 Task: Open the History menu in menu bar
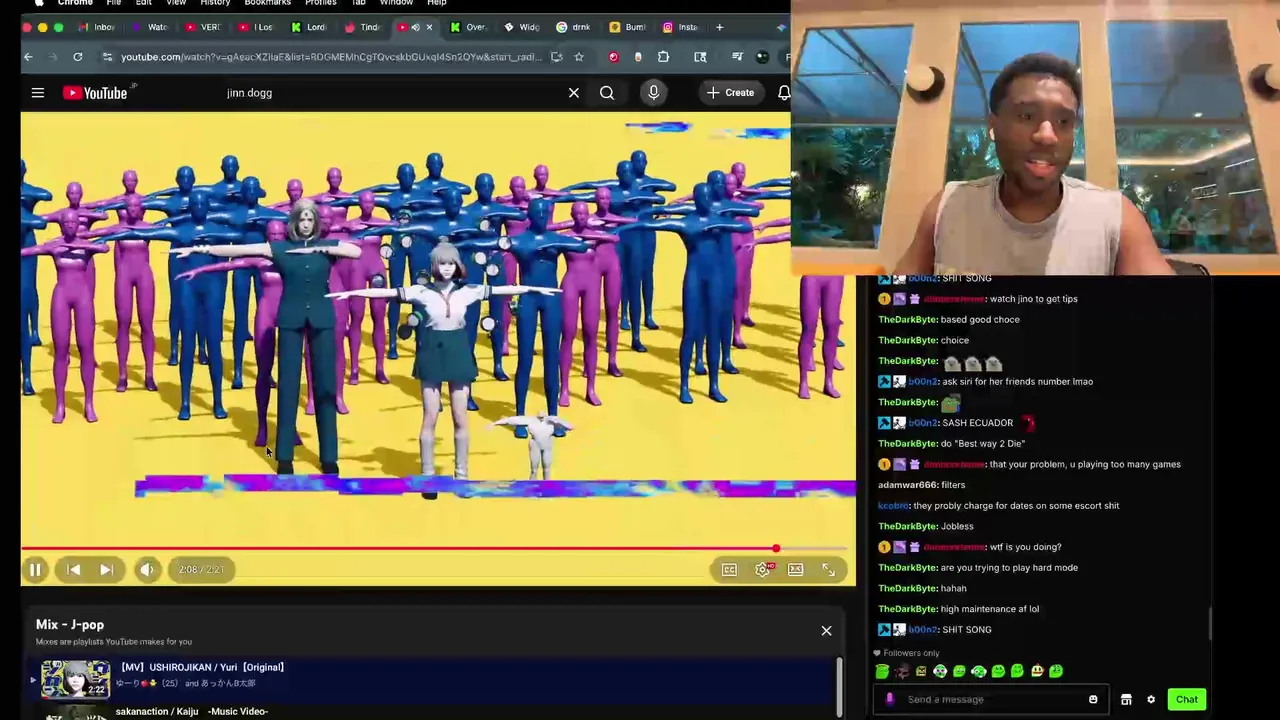tap(215, 3)
